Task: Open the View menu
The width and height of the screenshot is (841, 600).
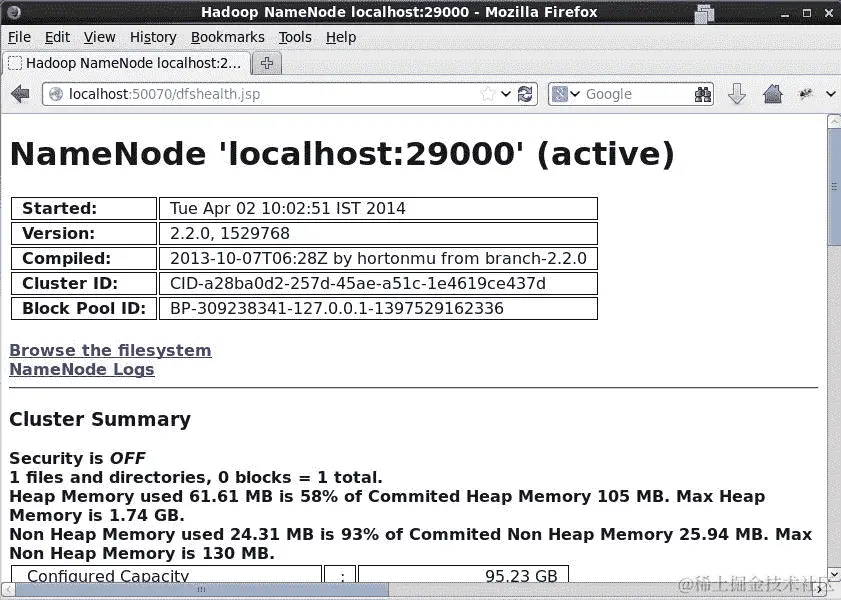Action: [99, 37]
